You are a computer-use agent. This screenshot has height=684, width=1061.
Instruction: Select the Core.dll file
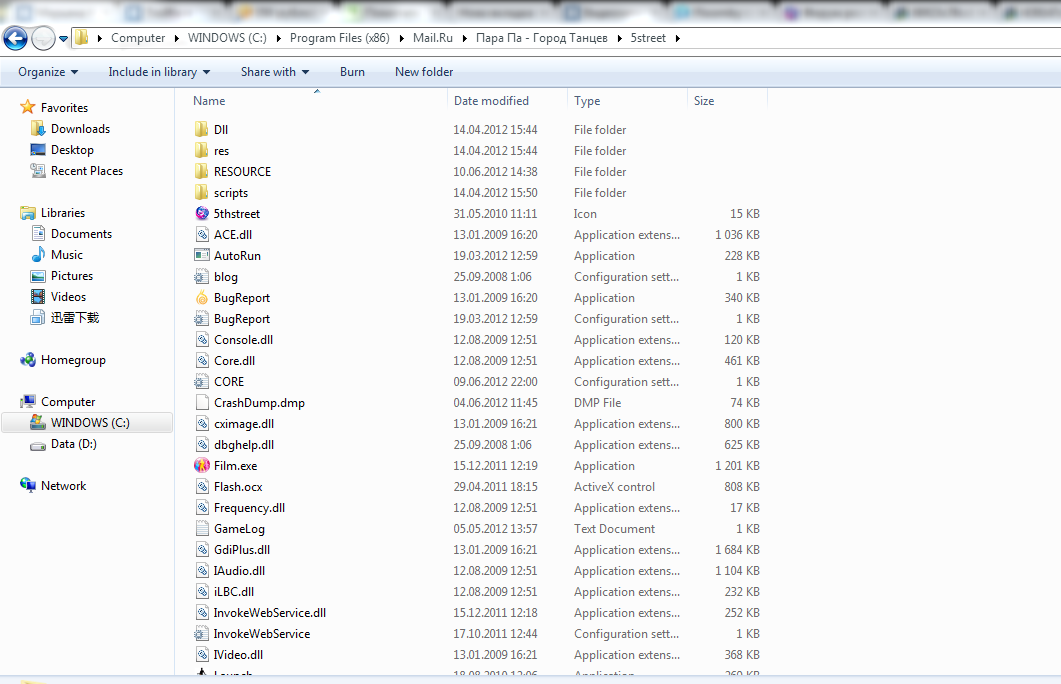coord(234,361)
